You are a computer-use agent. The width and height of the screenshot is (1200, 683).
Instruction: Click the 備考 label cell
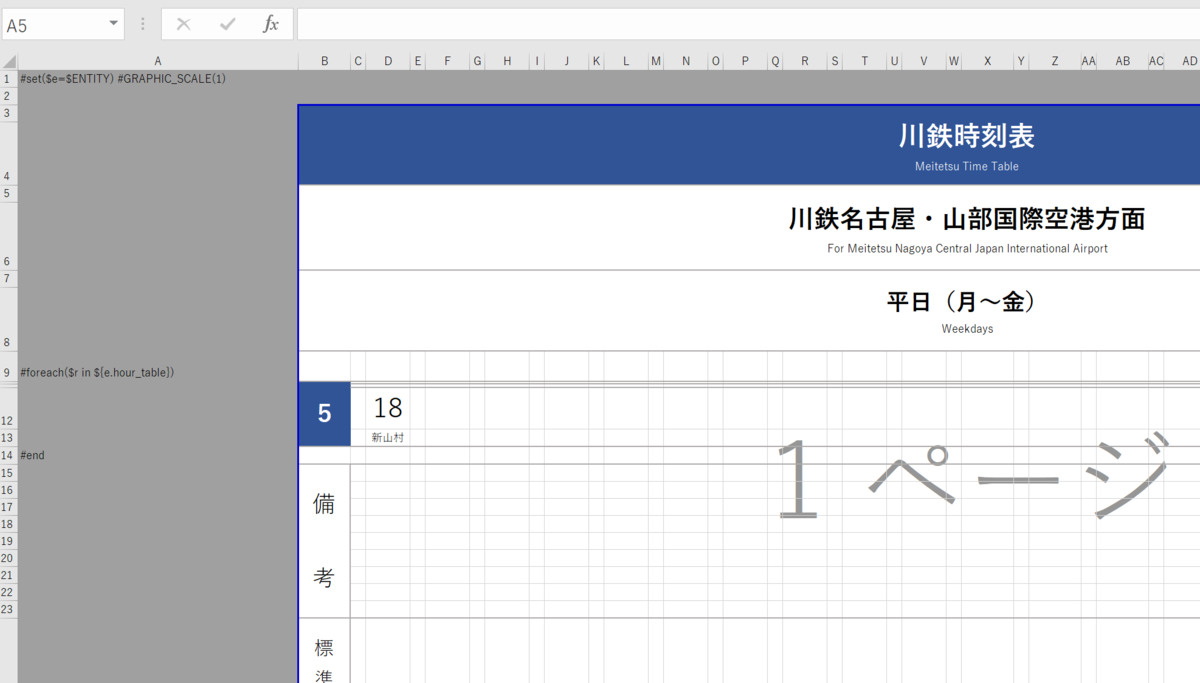324,541
